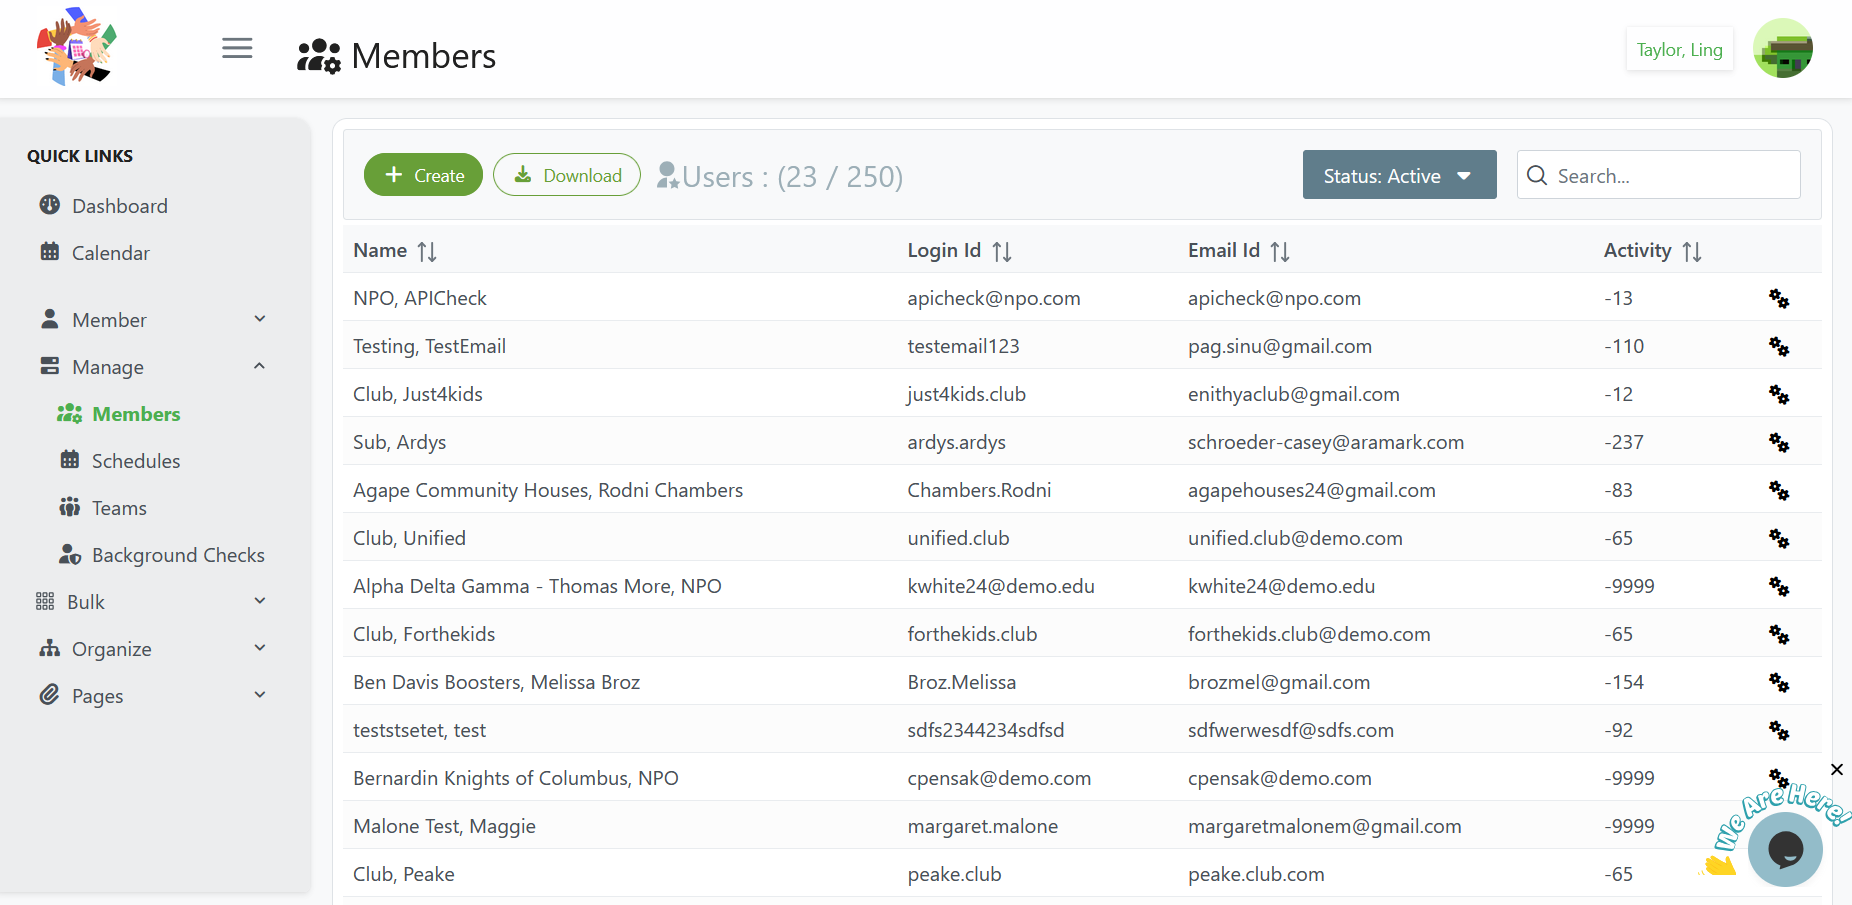1852x905 pixels.
Task: Open Schedules under Manage
Action: pyautogui.click(x=136, y=461)
